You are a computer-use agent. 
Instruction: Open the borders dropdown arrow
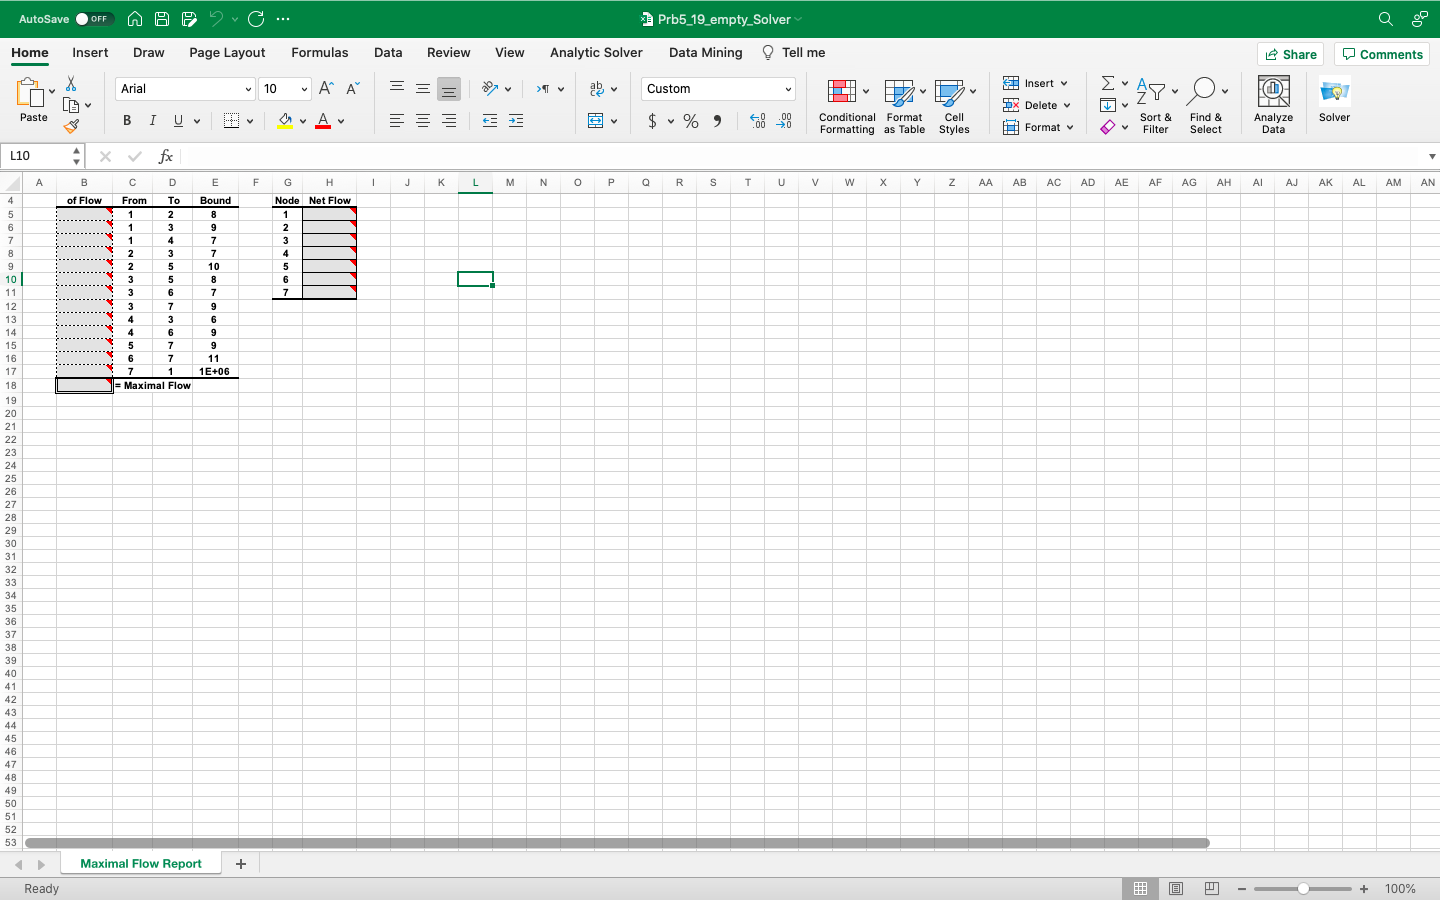tap(250, 121)
